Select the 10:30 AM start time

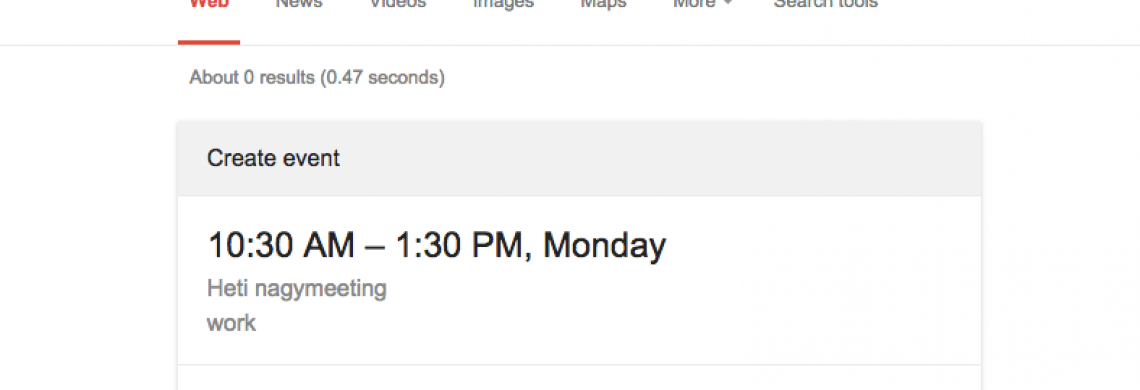click(x=281, y=245)
